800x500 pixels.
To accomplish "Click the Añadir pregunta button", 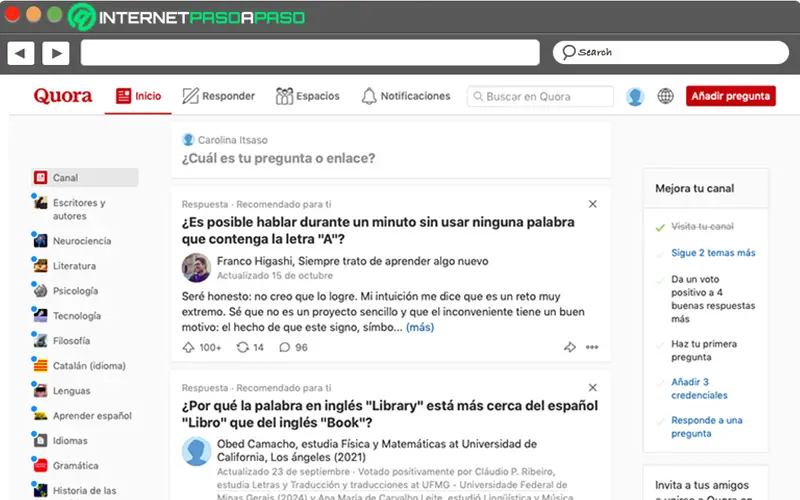I will point(731,96).
